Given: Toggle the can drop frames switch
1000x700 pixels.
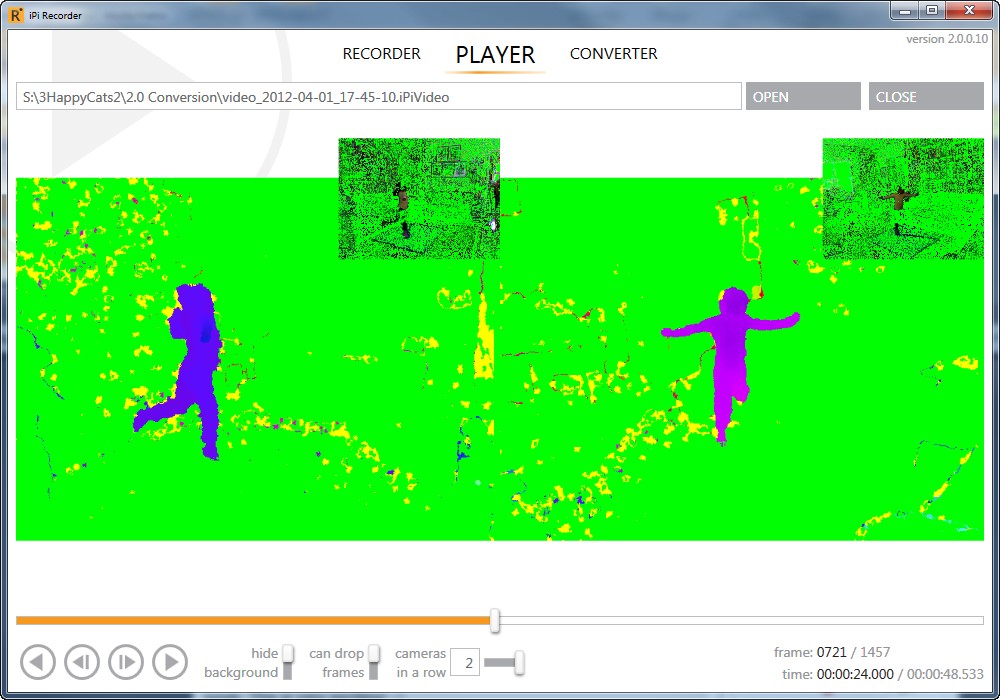Looking at the screenshot, I should (374, 662).
